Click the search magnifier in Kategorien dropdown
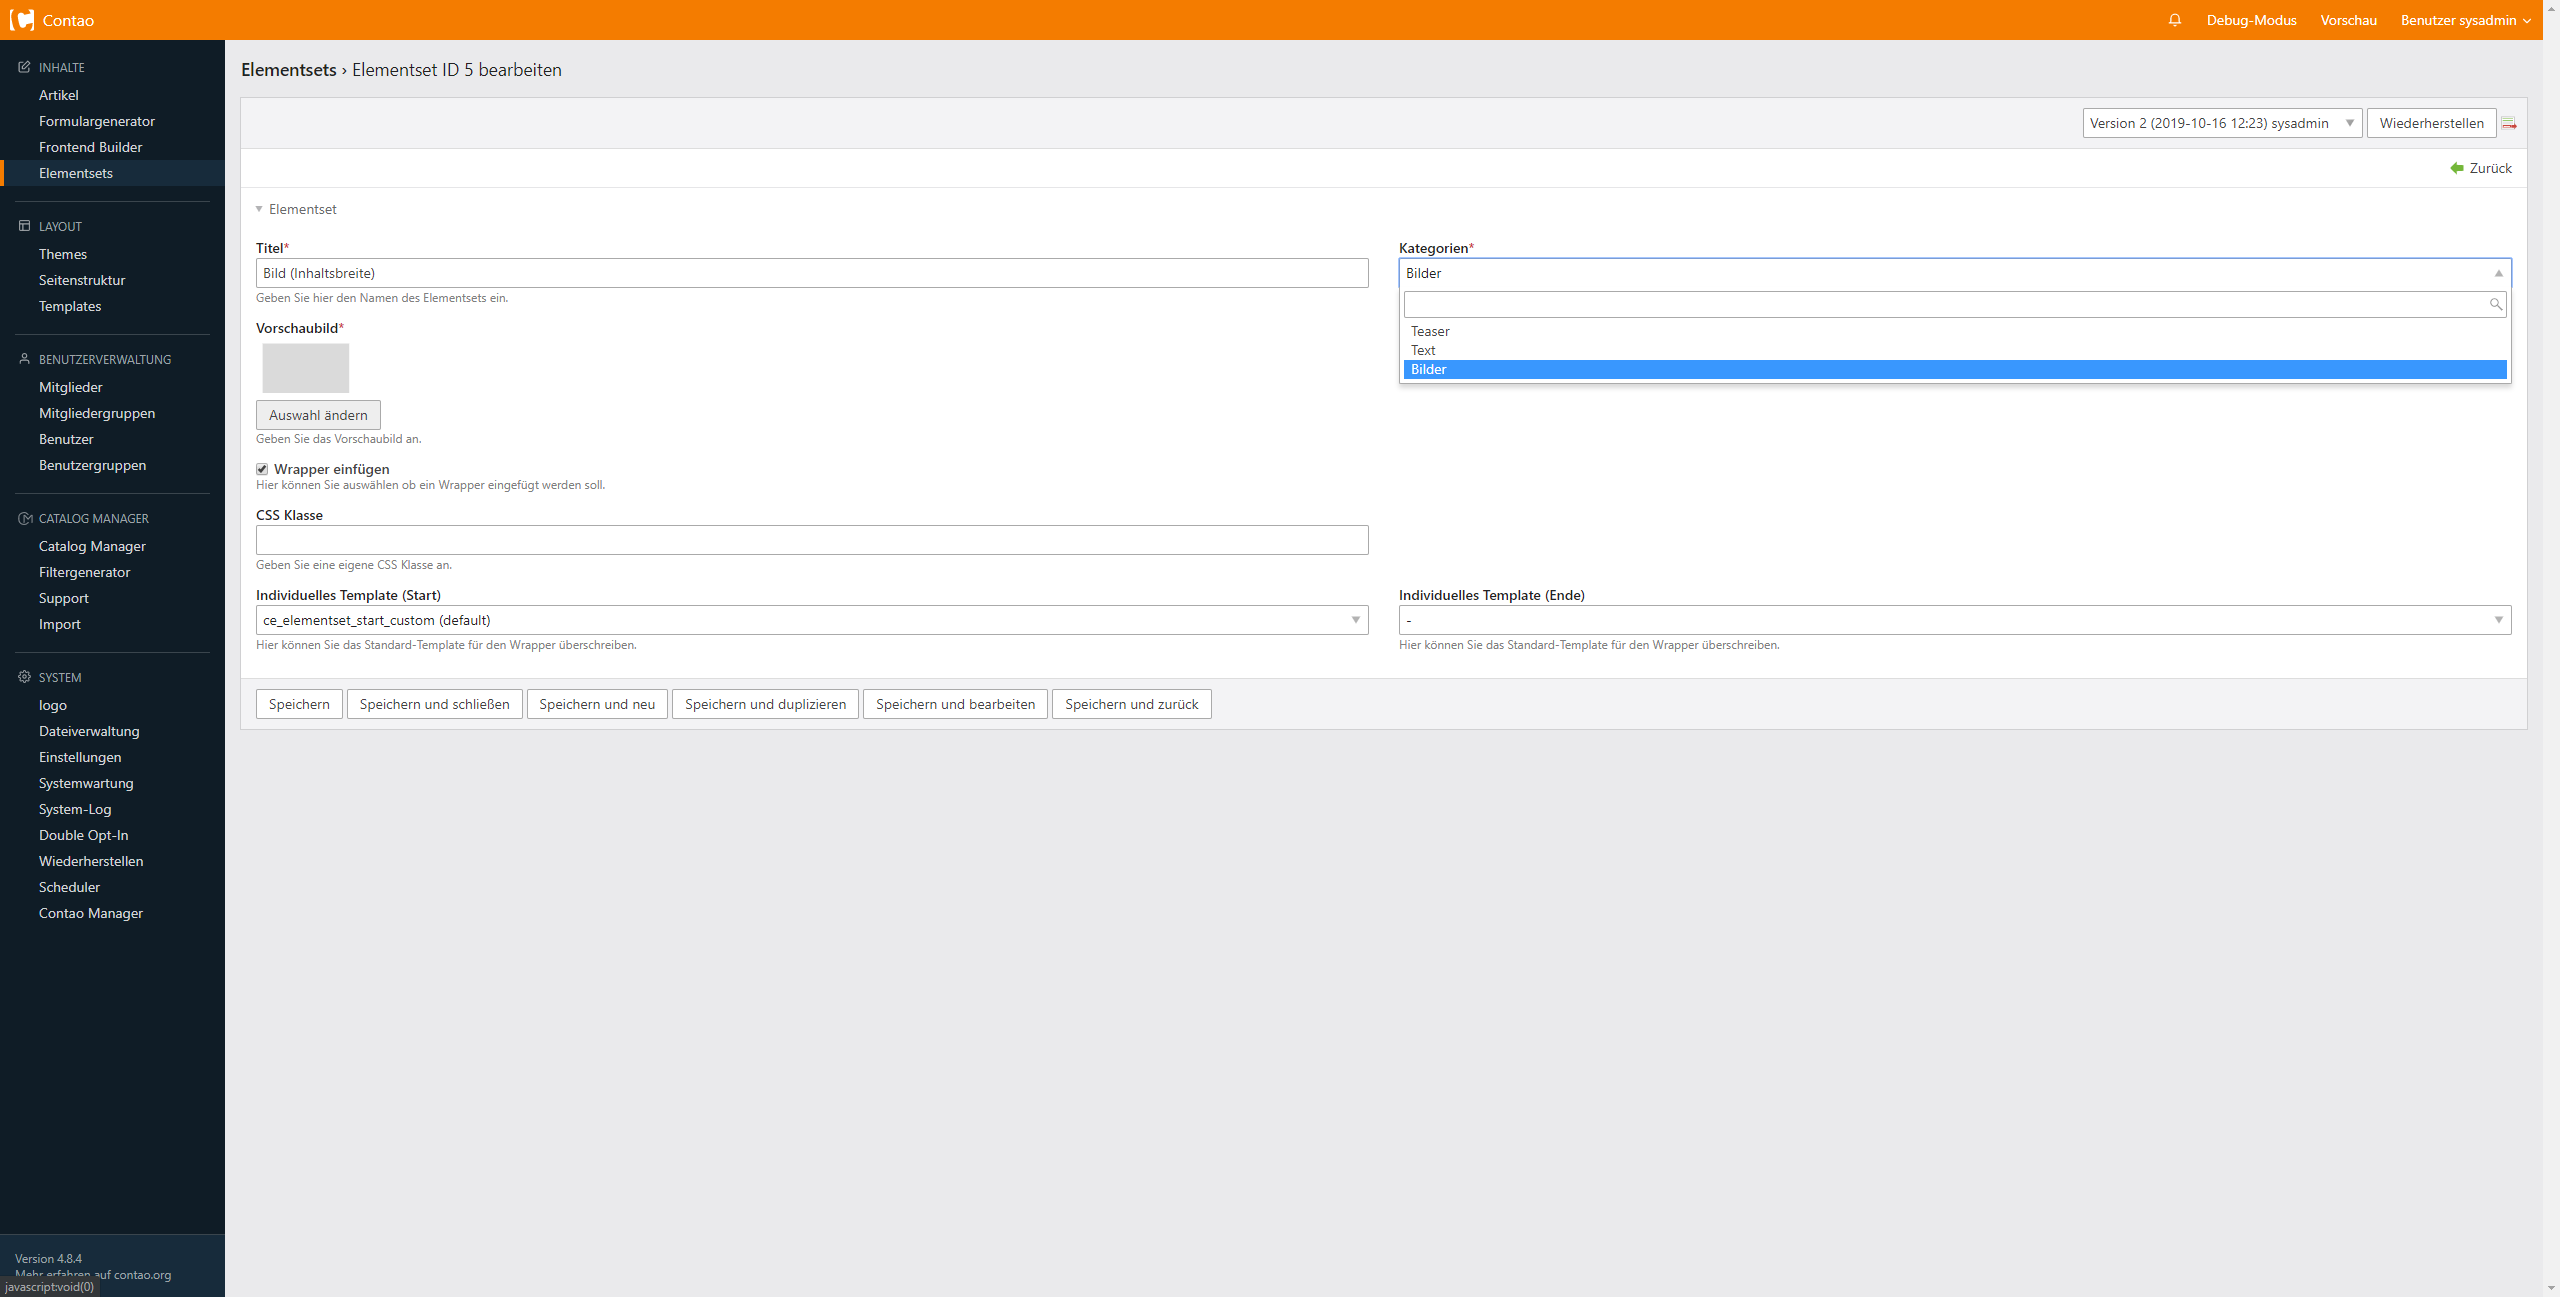2560x1297 pixels. point(2496,304)
